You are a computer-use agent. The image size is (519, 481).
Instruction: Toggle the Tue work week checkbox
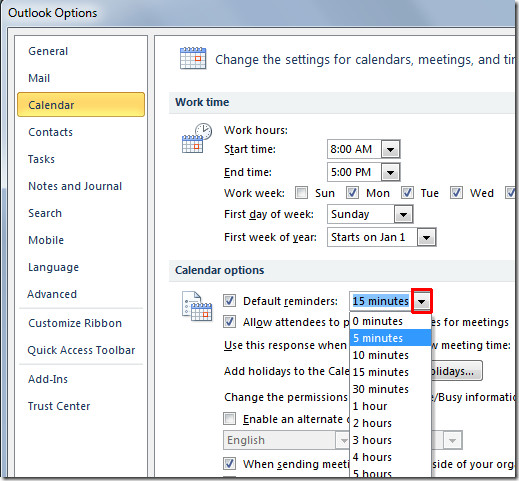[407, 193]
